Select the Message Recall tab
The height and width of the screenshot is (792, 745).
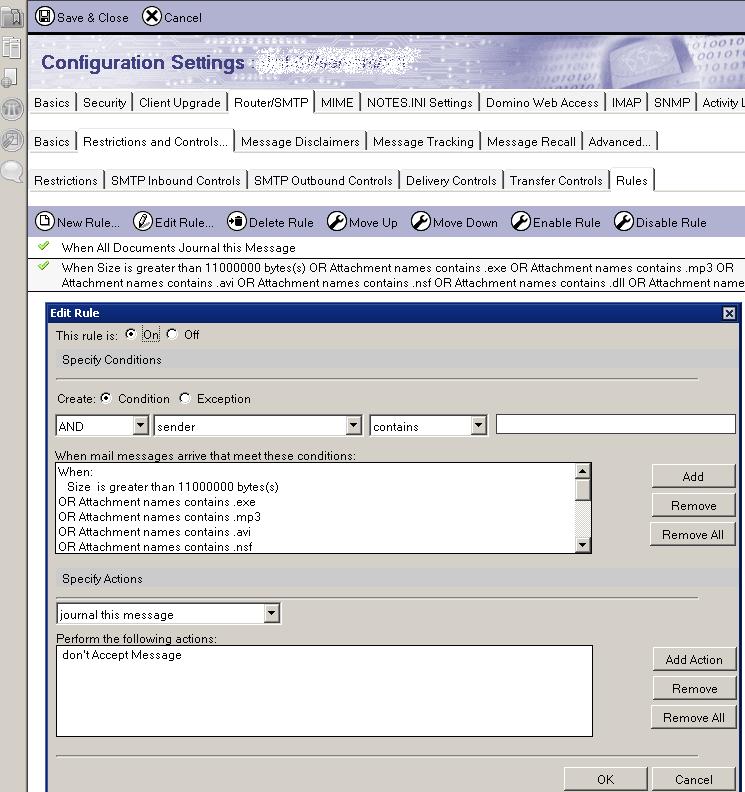pos(531,142)
